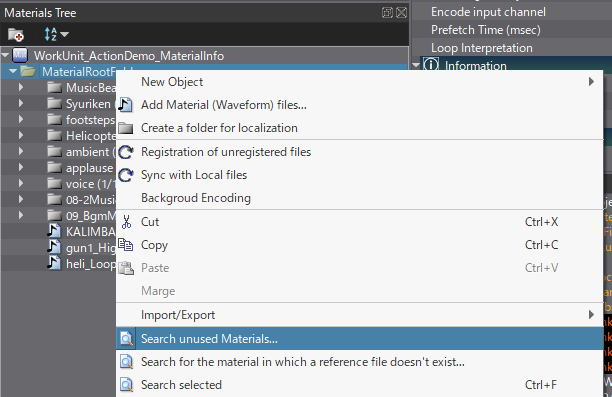Viewport: 612px width, 397px height.
Task: Choose Registration of unregistered files
Action: pyautogui.click(x=359, y=152)
